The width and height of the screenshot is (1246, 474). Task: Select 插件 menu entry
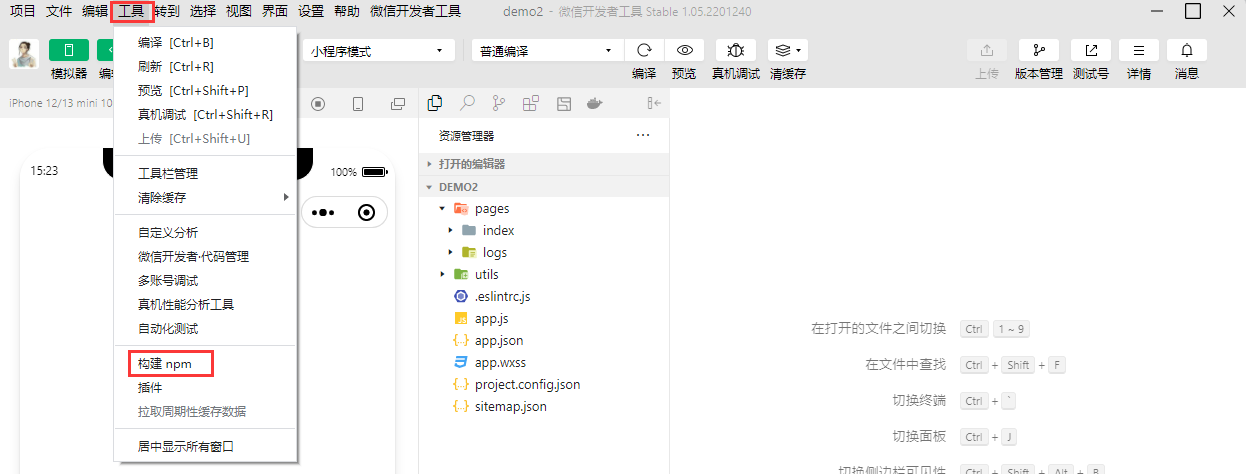(206, 387)
